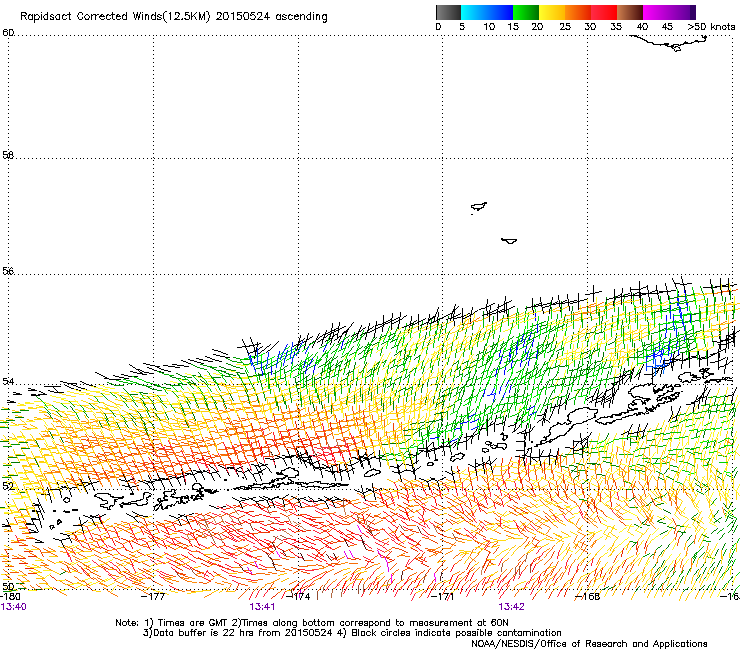Click the '60' latitude label
740x650 pixels.
pyautogui.click(x=8, y=33)
